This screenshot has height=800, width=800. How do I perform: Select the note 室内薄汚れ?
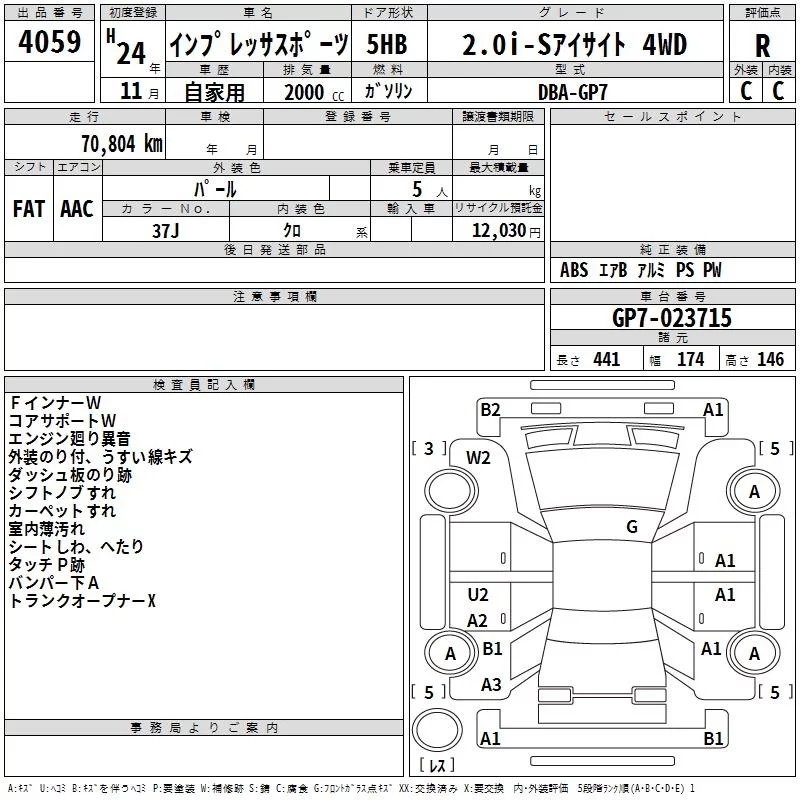coord(47,529)
